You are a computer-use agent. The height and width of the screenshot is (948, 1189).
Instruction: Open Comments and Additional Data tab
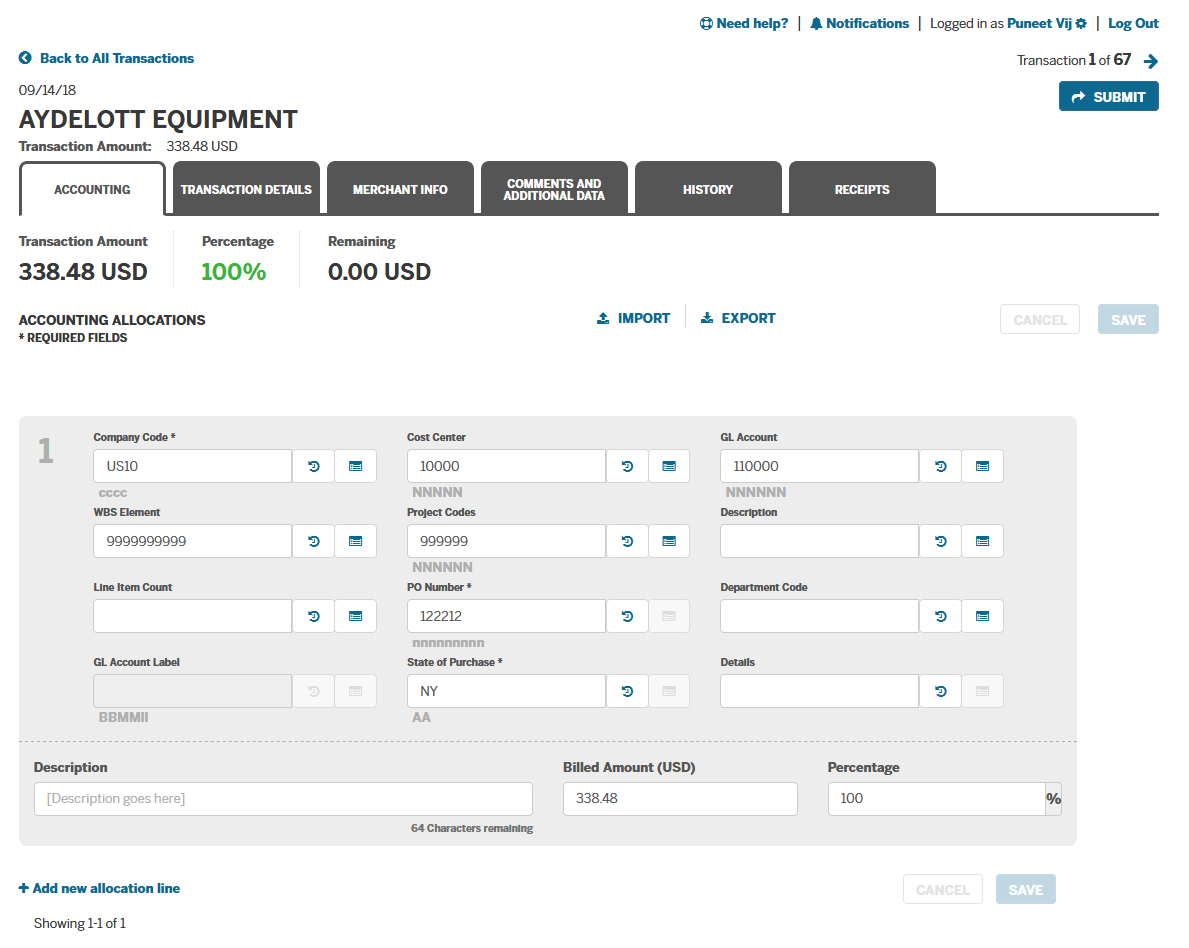point(554,189)
